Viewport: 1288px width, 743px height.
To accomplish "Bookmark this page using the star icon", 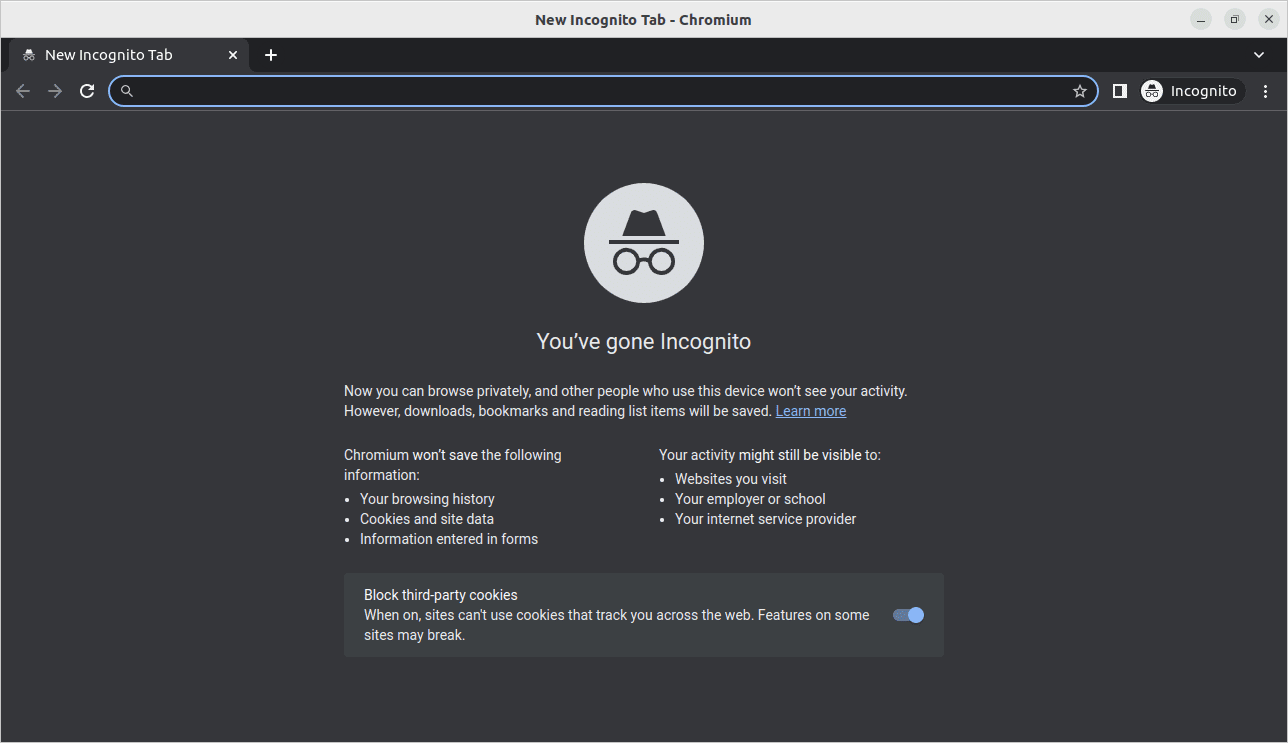I will point(1079,90).
